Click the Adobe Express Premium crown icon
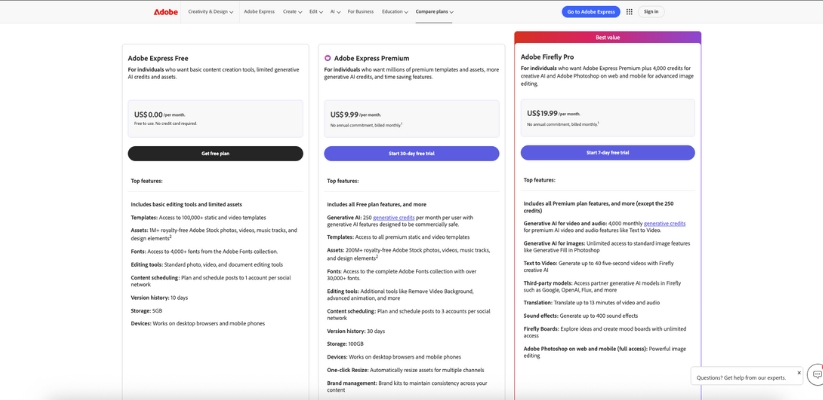The width and height of the screenshot is (823, 400). pos(328,58)
